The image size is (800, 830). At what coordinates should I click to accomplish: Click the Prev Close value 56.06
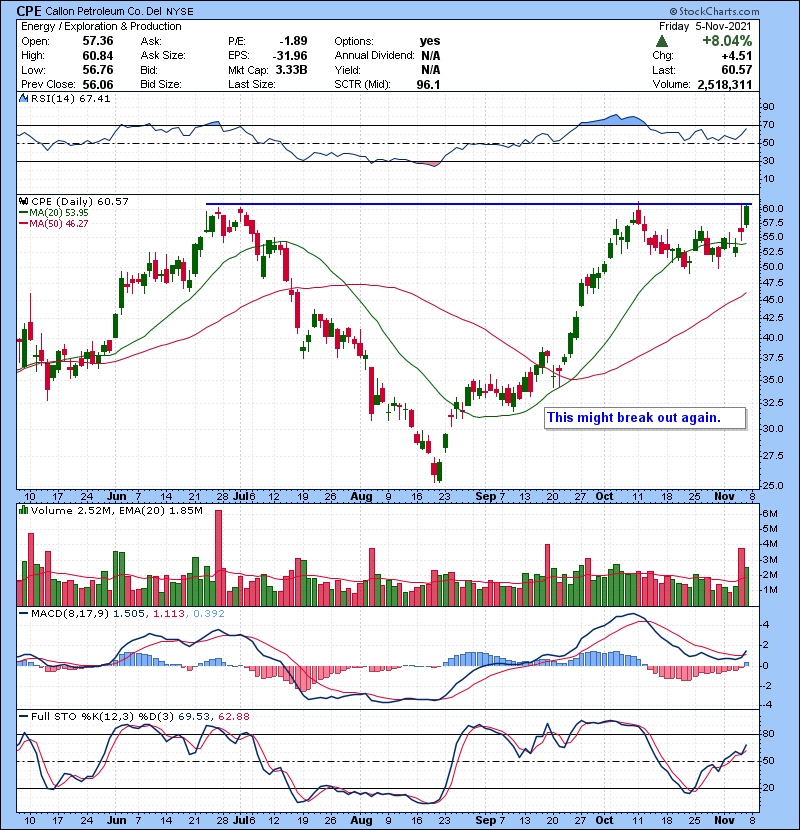click(x=98, y=85)
